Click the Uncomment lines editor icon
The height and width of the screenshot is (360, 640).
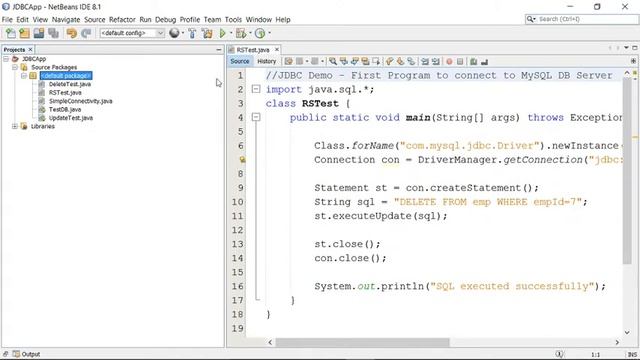tap(484, 61)
